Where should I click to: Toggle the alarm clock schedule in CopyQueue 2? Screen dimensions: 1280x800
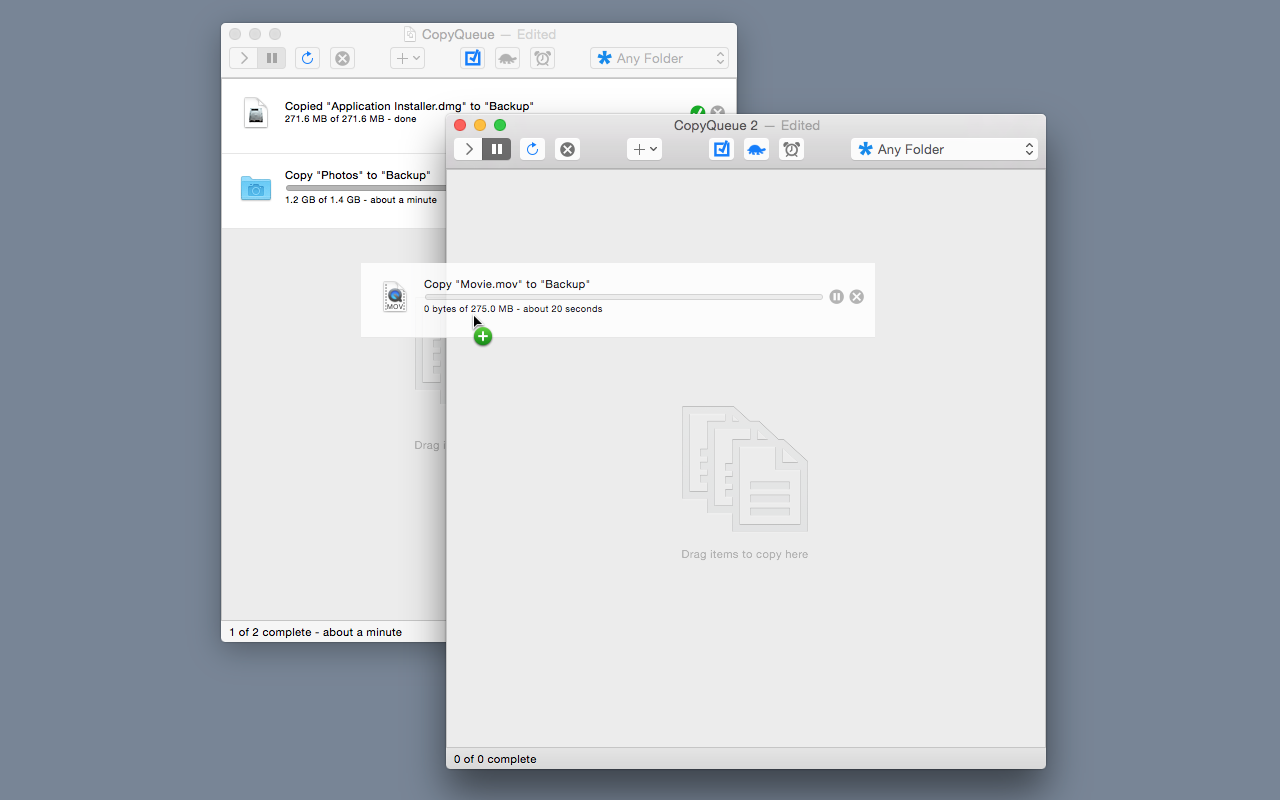[x=791, y=149]
